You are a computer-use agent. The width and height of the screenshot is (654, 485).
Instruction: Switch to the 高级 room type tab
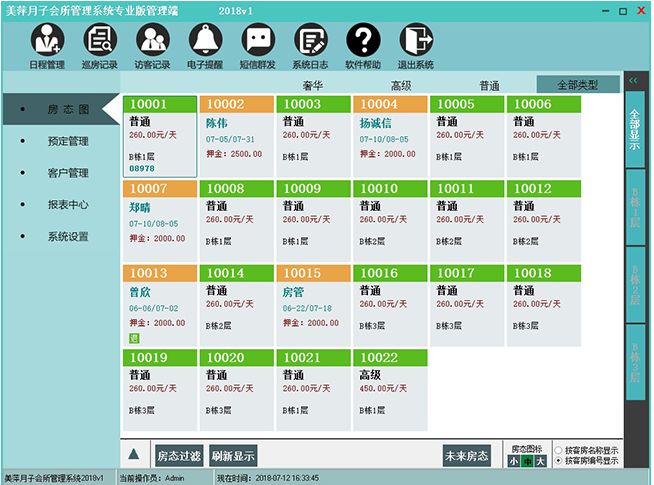pyautogui.click(x=401, y=85)
